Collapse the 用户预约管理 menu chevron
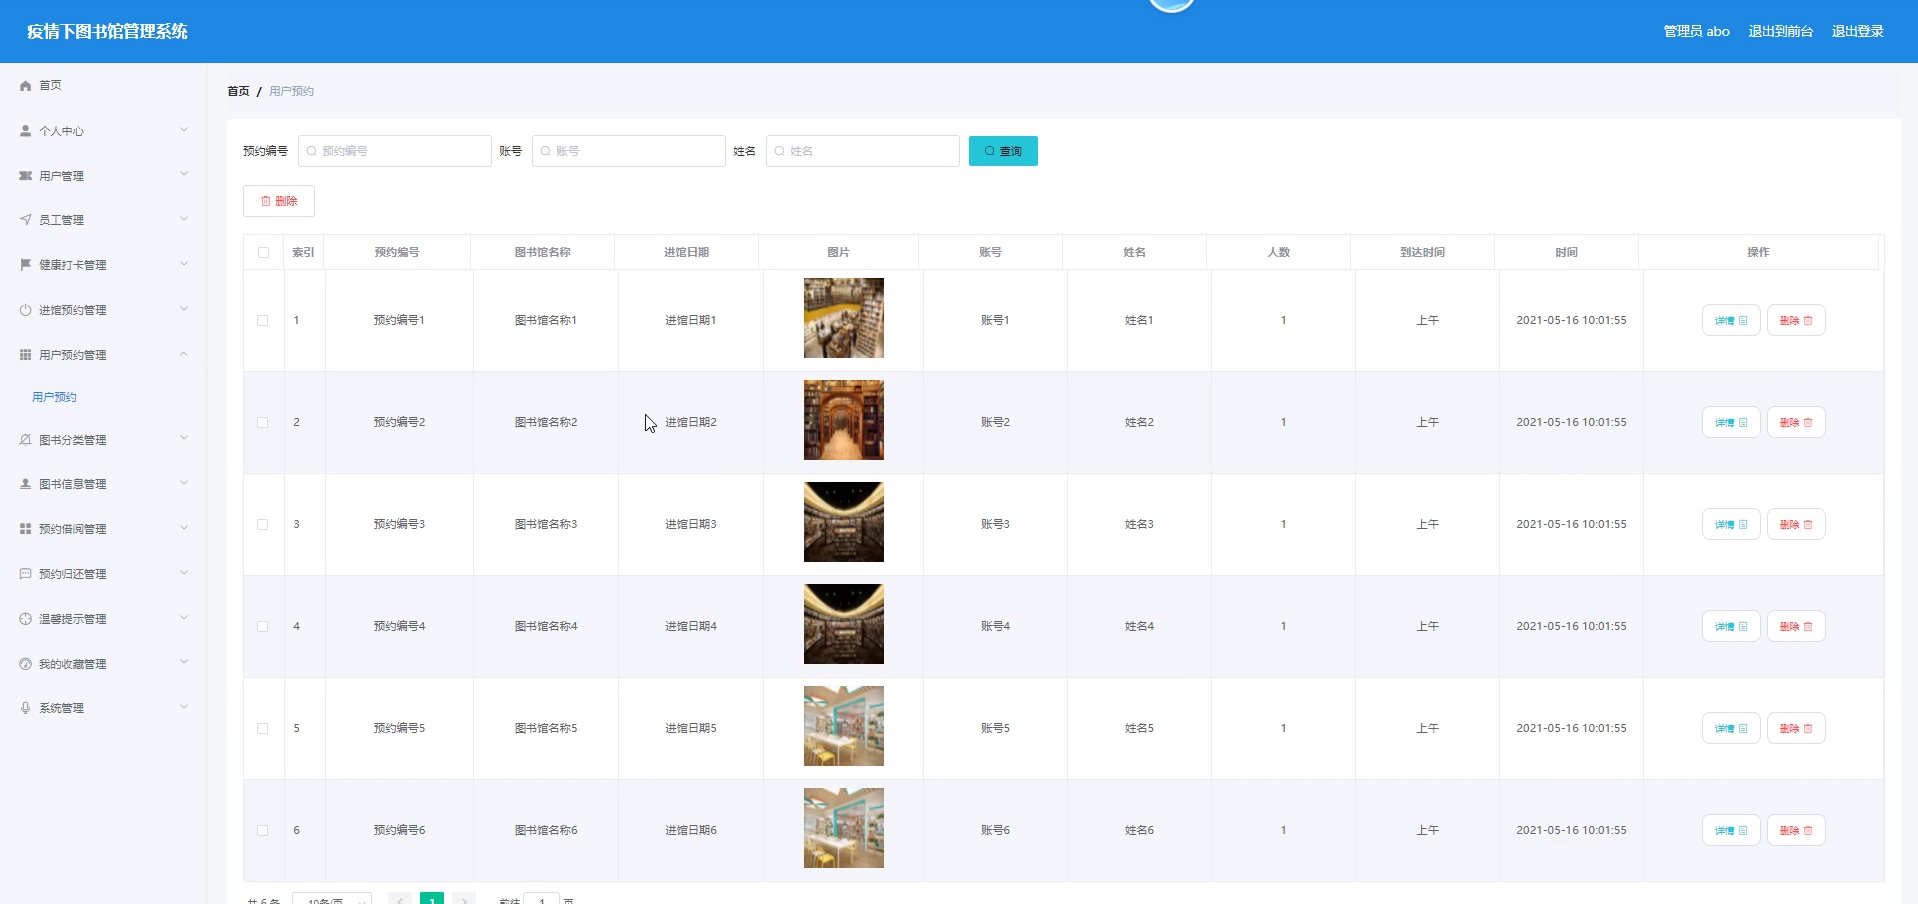 (184, 354)
